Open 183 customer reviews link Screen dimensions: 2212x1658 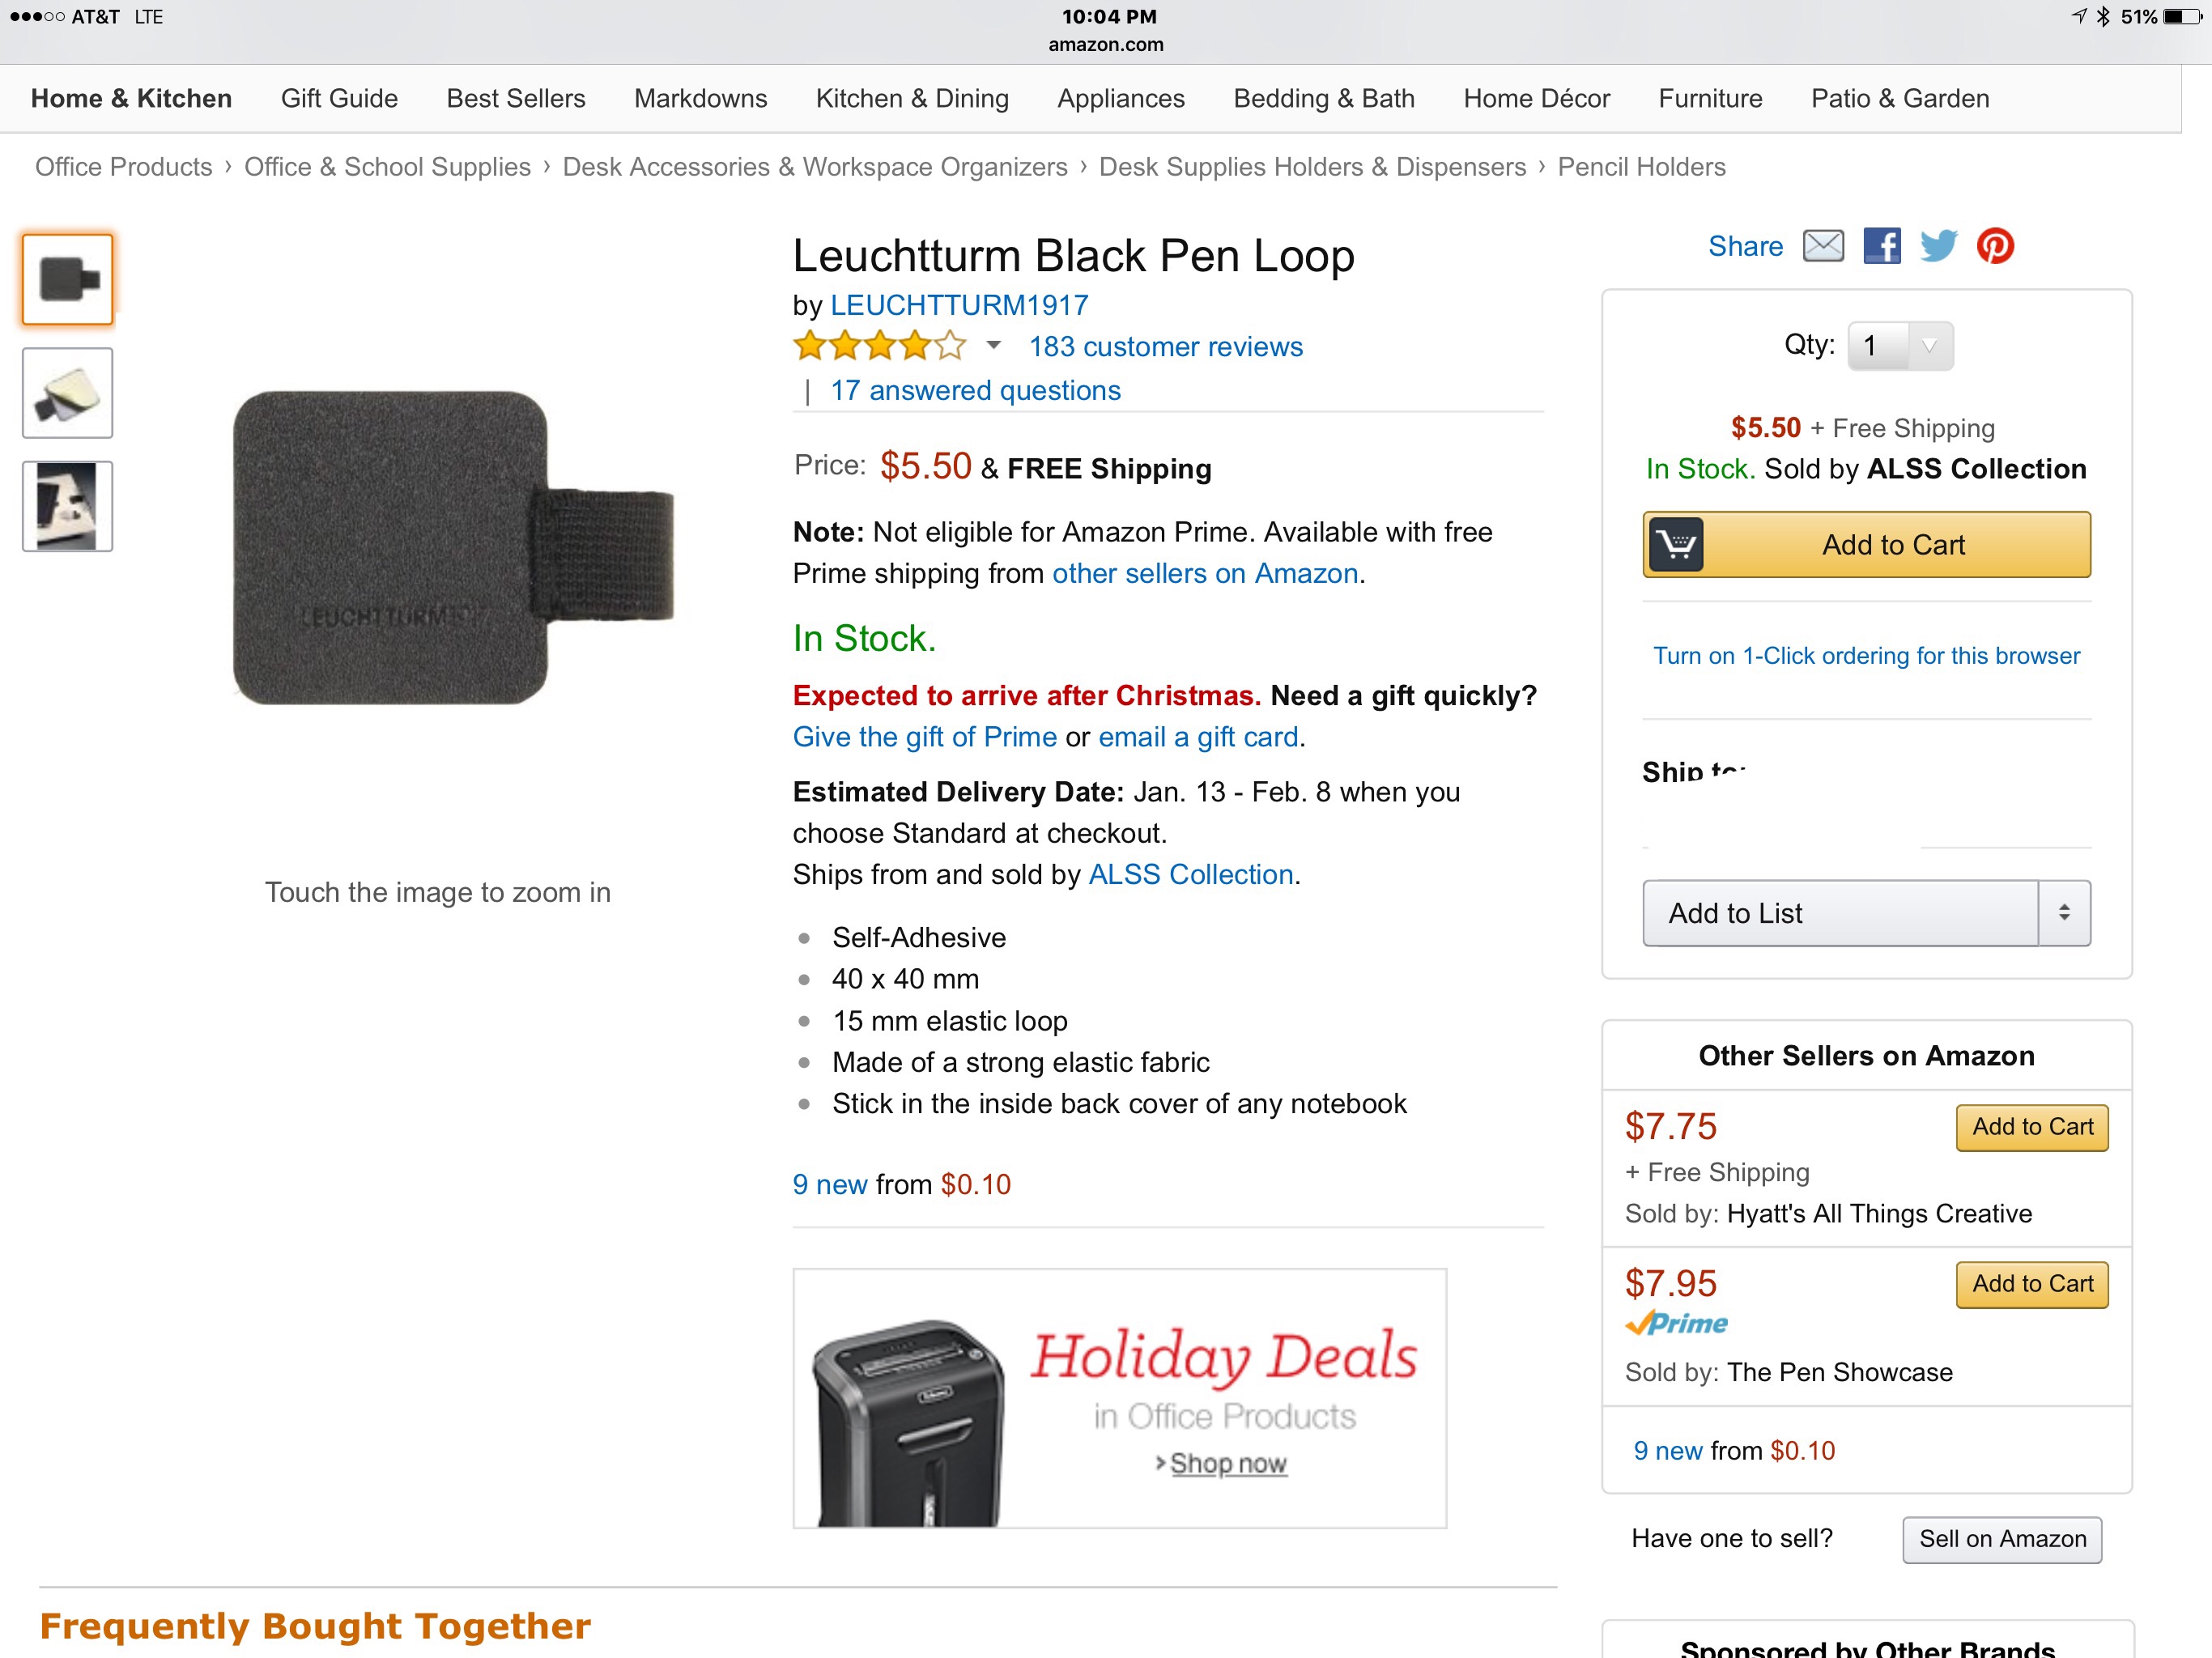pyautogui.click(x=1166, y=347)
